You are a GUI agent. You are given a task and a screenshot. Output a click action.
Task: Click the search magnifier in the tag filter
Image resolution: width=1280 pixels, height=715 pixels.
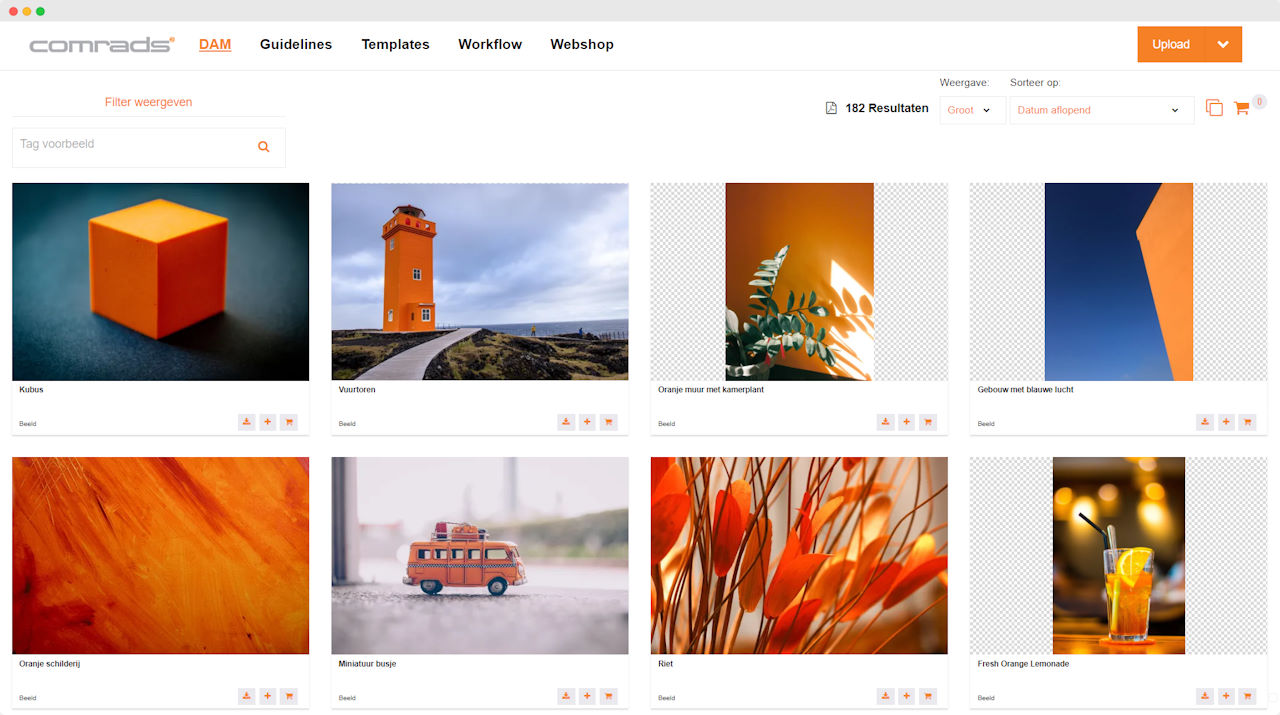tap(263, 146)
